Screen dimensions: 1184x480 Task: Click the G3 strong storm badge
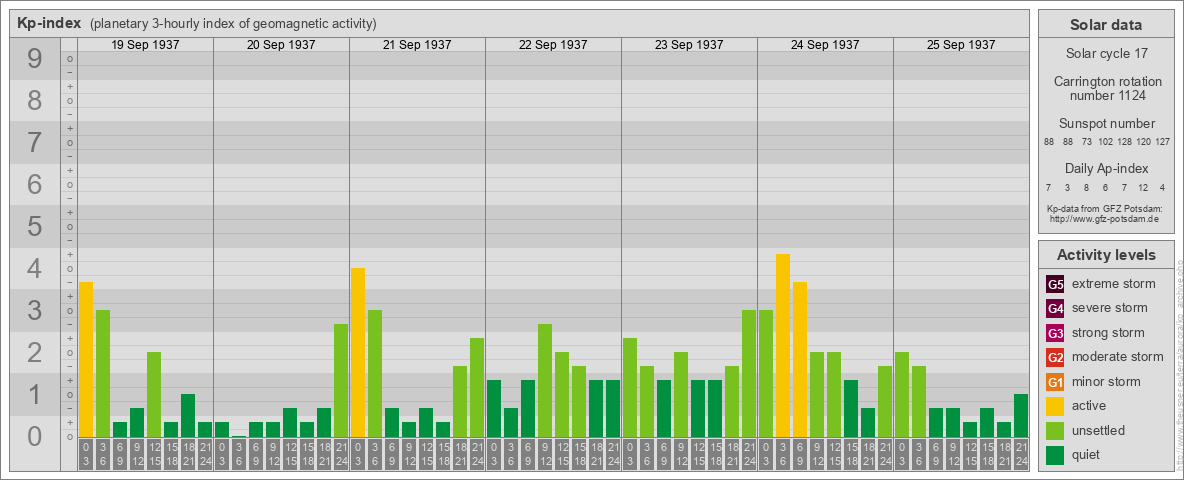tap(1055, 333)
